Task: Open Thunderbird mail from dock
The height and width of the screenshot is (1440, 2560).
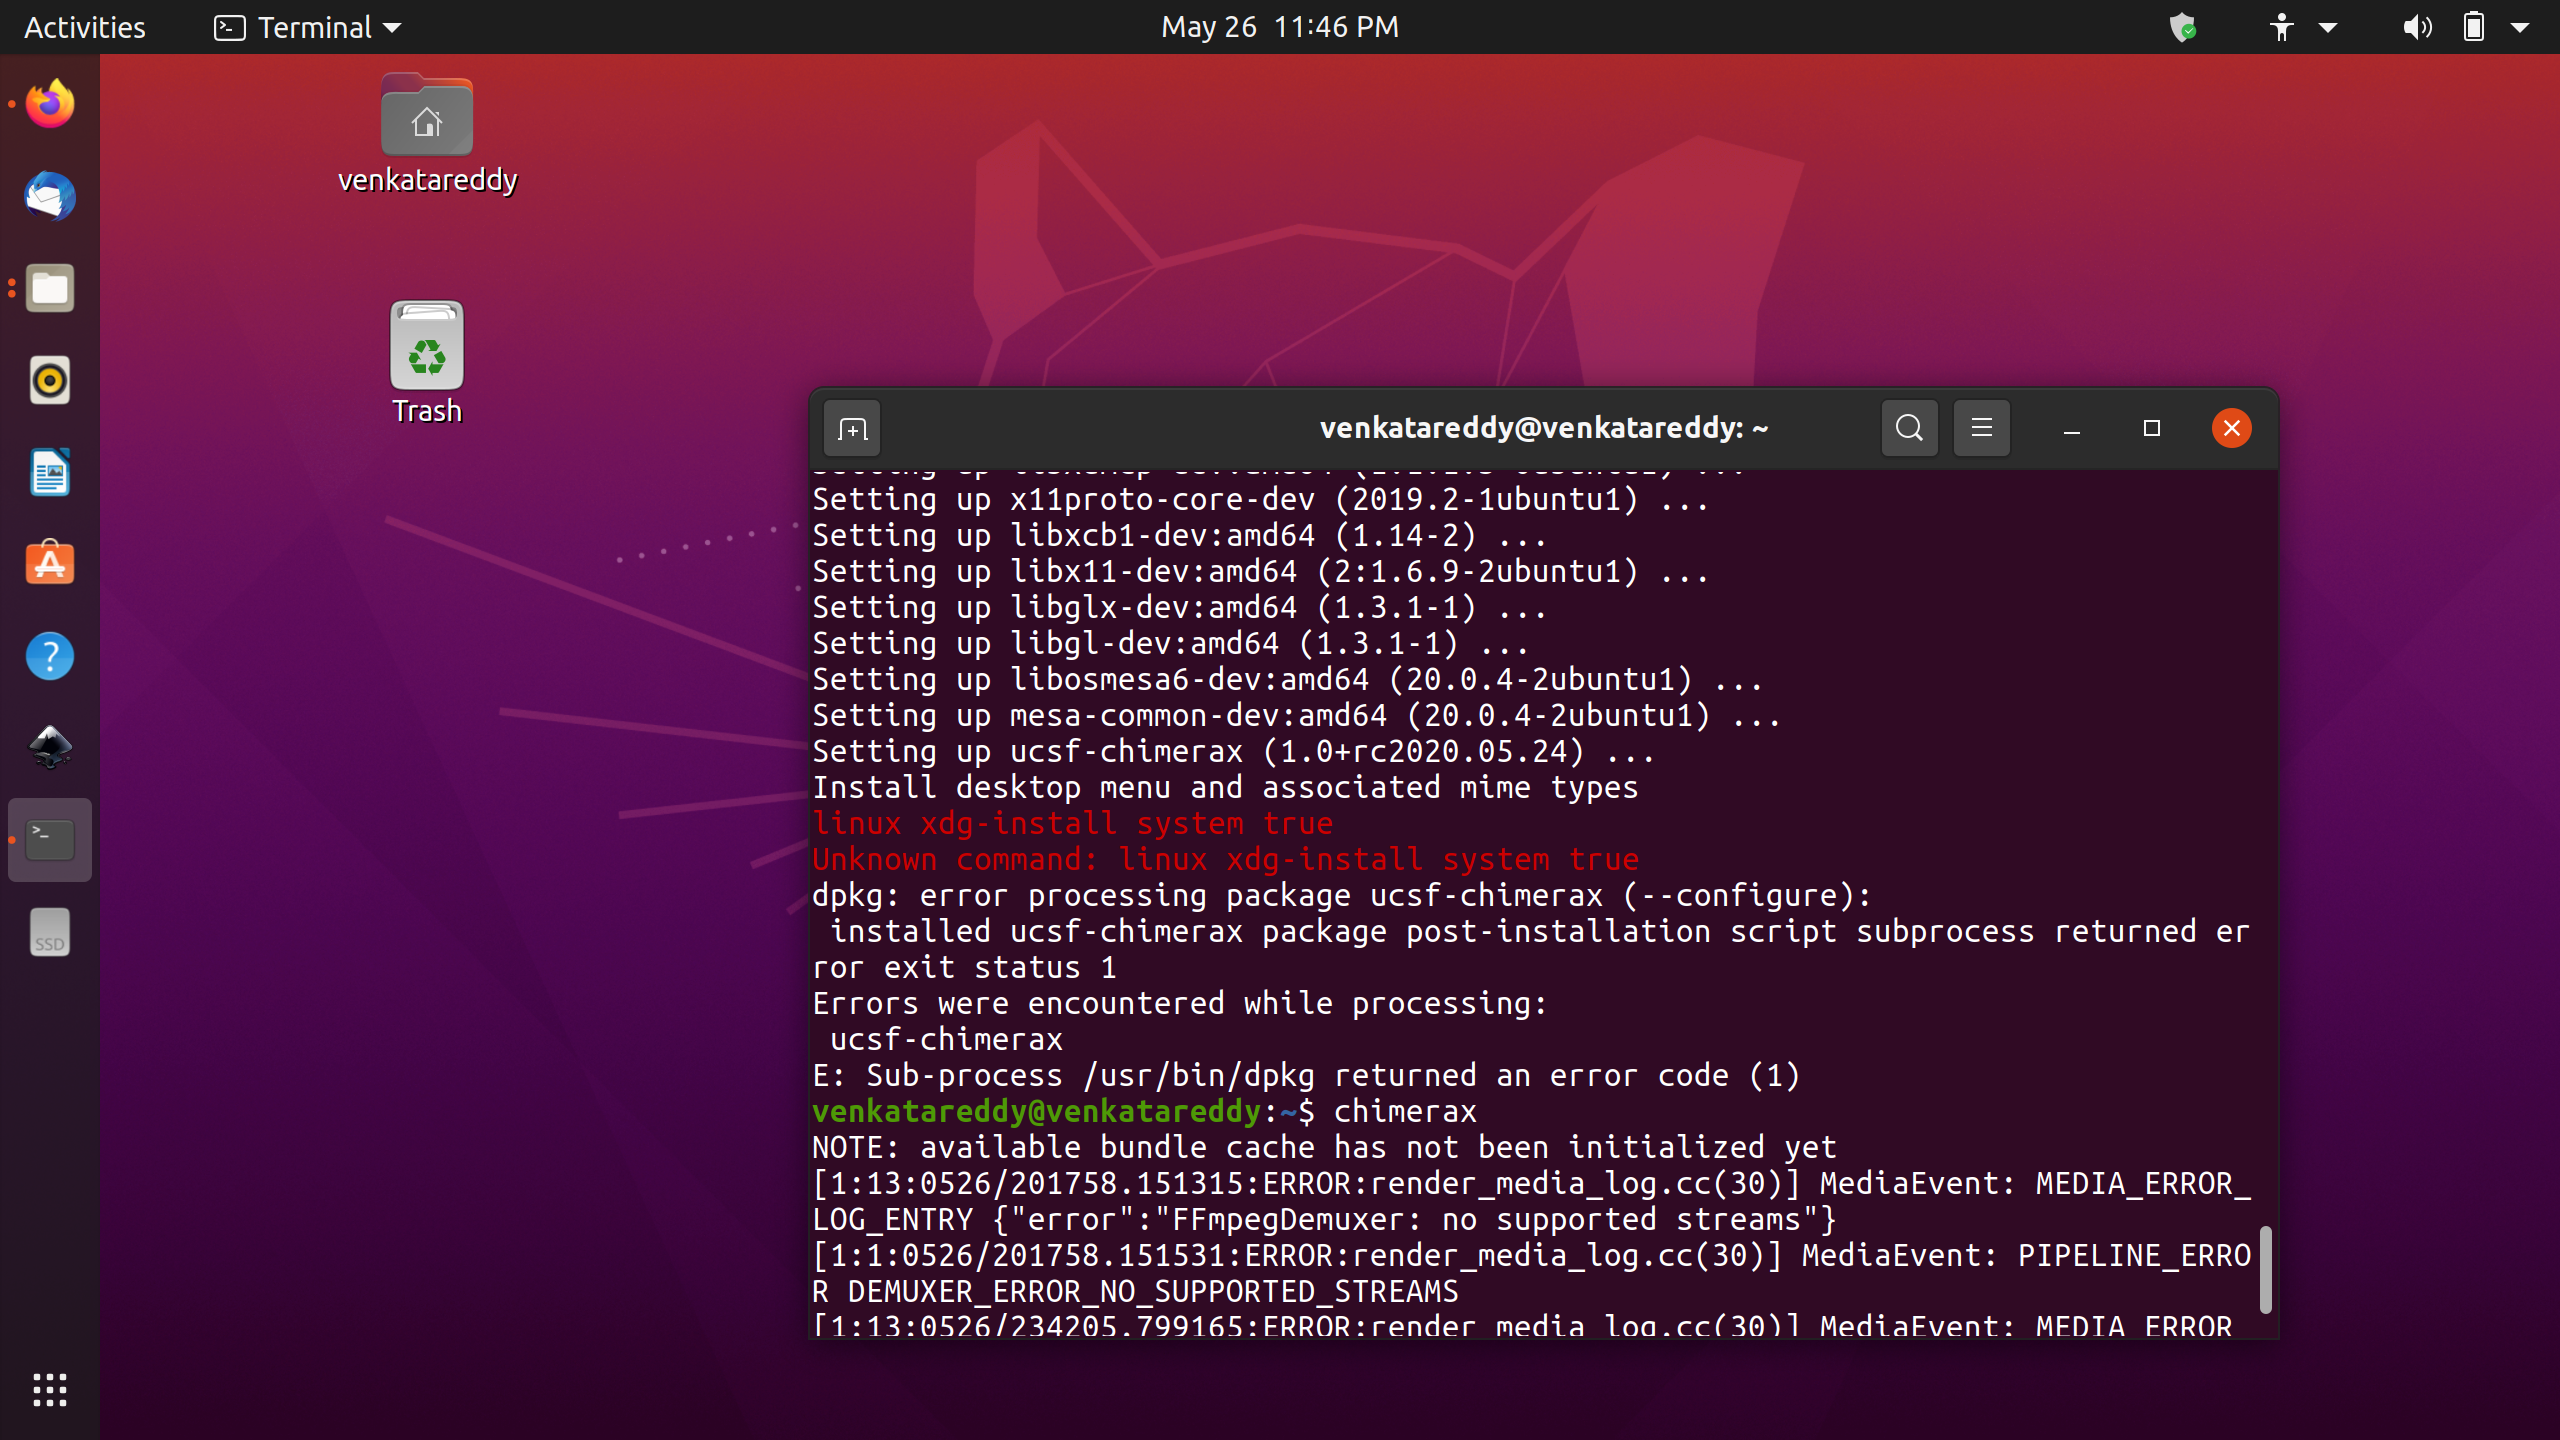Action: click(50, 196)
